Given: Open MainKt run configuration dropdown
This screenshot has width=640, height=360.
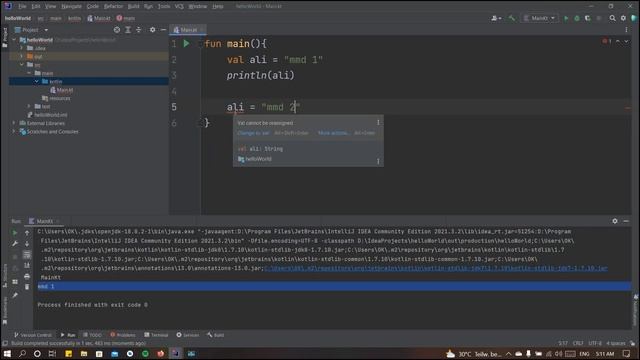Looking at the screenshot, I should 540,18.
